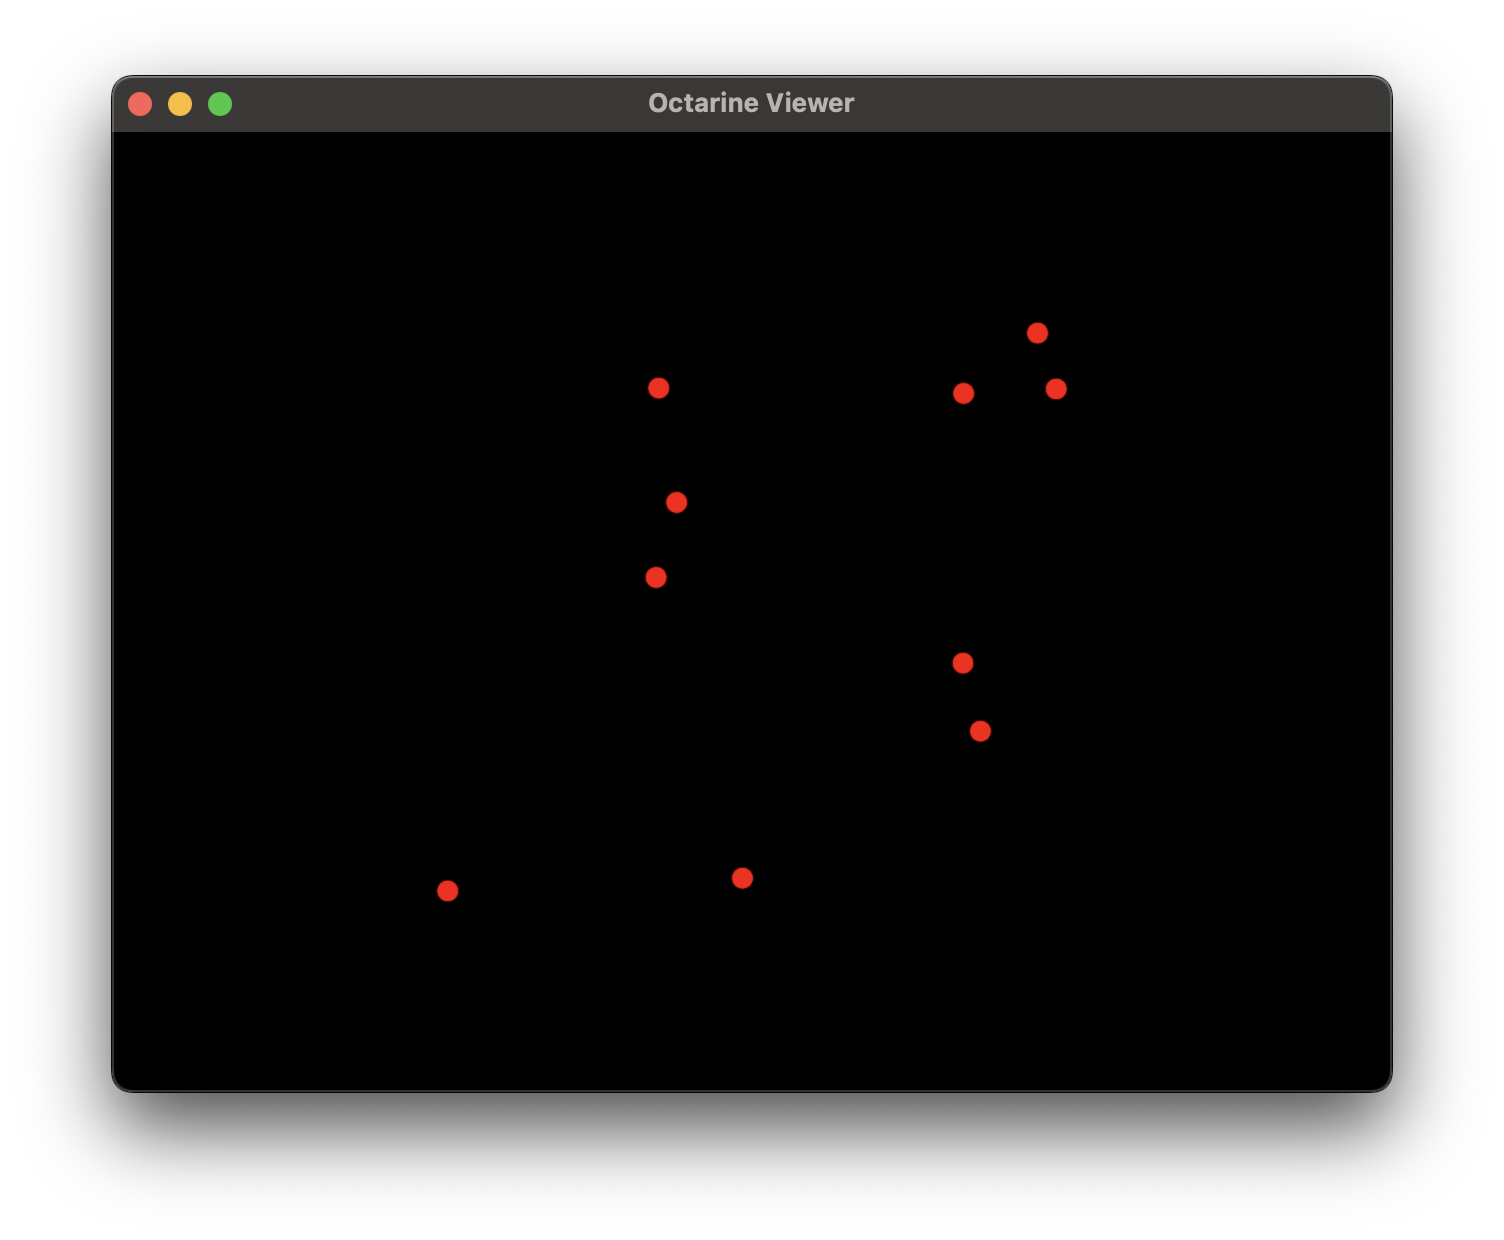Viewport: 1504px width, 1240px height.
Task: Select lower dot of the lower-right pair
Action: click(x=980, y=731)
